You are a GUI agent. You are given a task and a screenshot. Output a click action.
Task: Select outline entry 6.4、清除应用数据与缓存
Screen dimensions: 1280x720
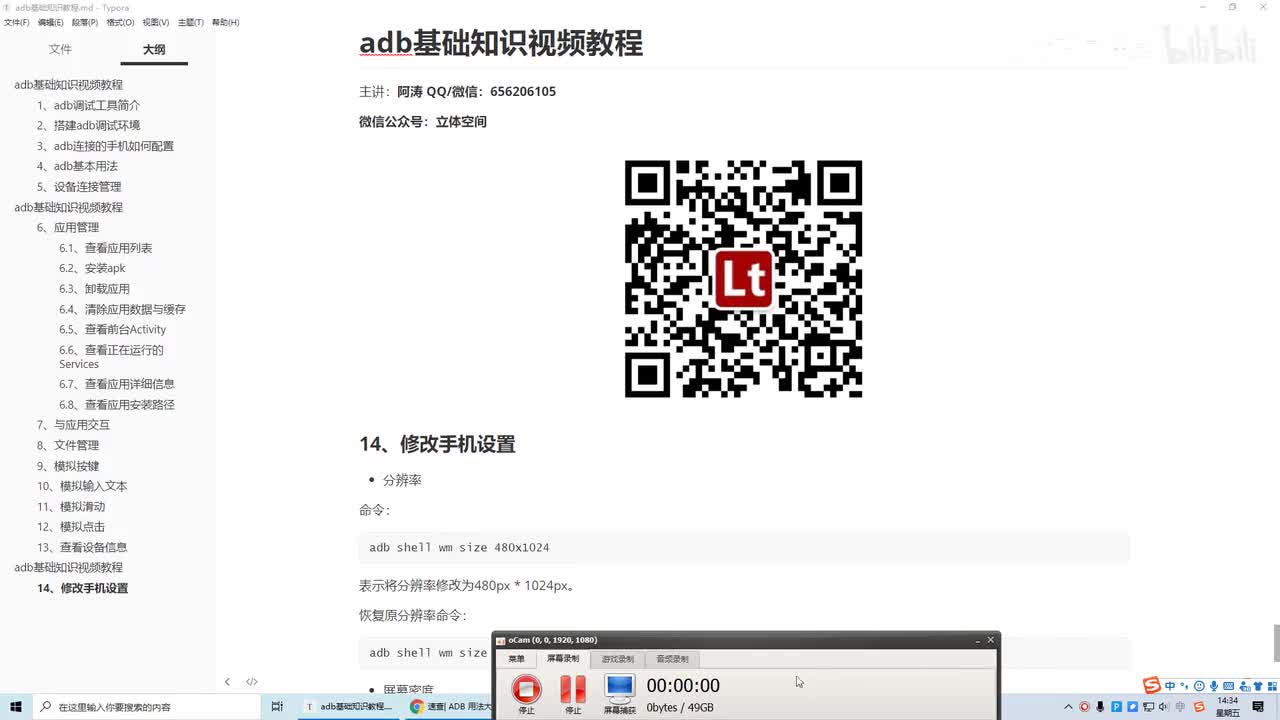tap(122, 309)
